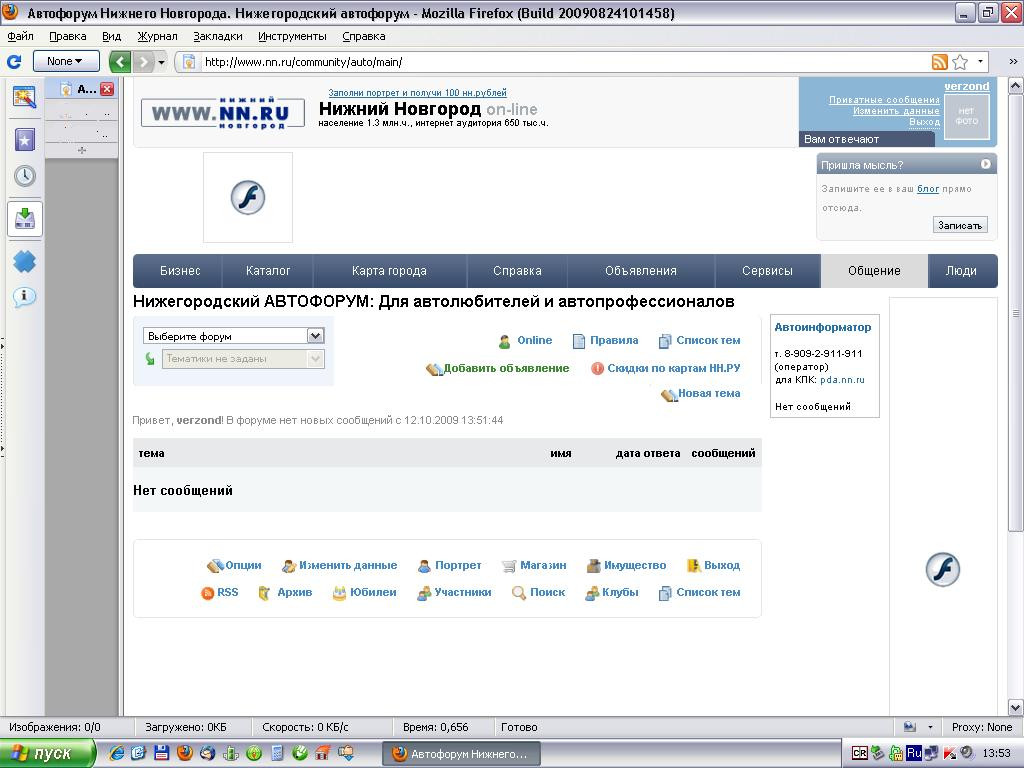1024x768 pixels.
Task: Click the page scrollbar down arrow
Action: (1016, 707)
